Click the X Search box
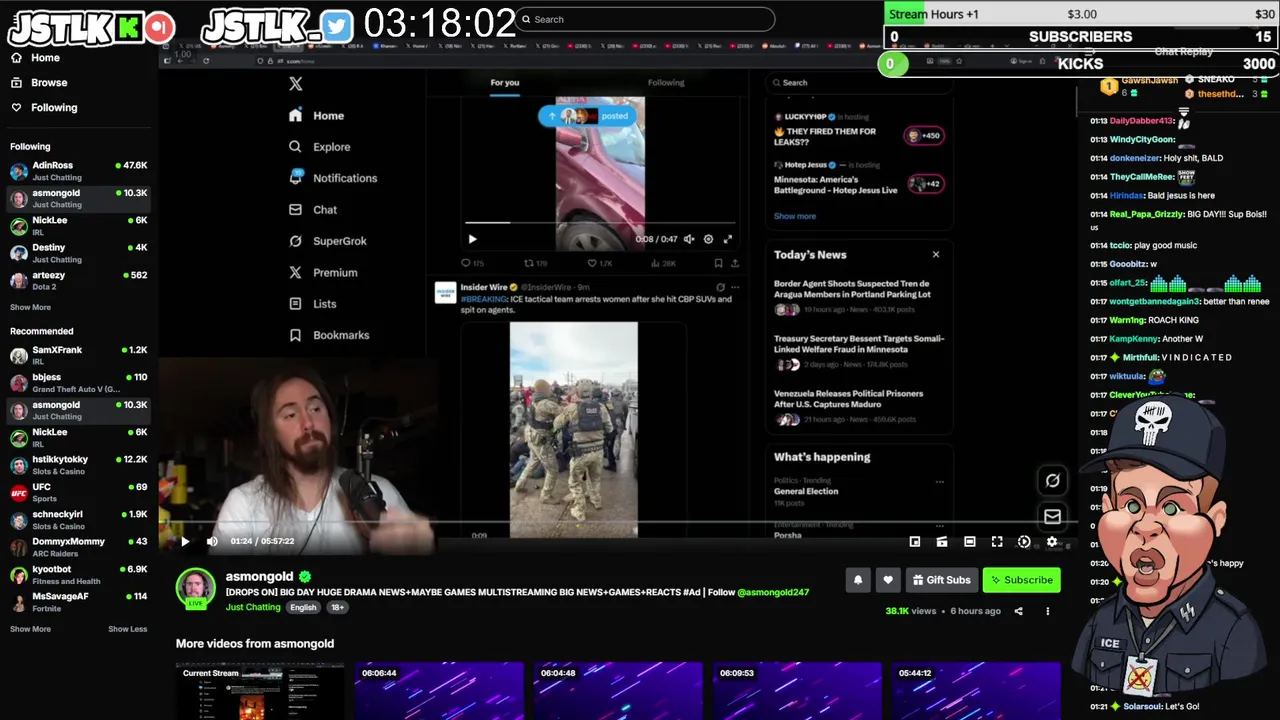The height and width of the screenshot is (720, 1280). pos(860,83)
